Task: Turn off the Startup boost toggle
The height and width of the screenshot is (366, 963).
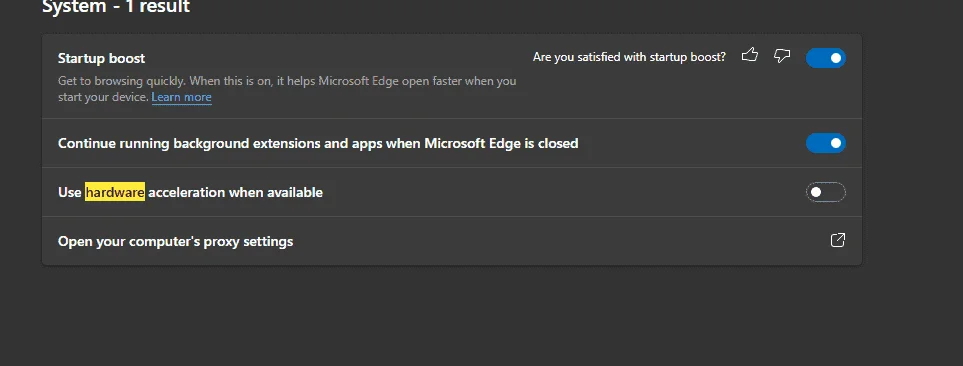Action: 825,58
